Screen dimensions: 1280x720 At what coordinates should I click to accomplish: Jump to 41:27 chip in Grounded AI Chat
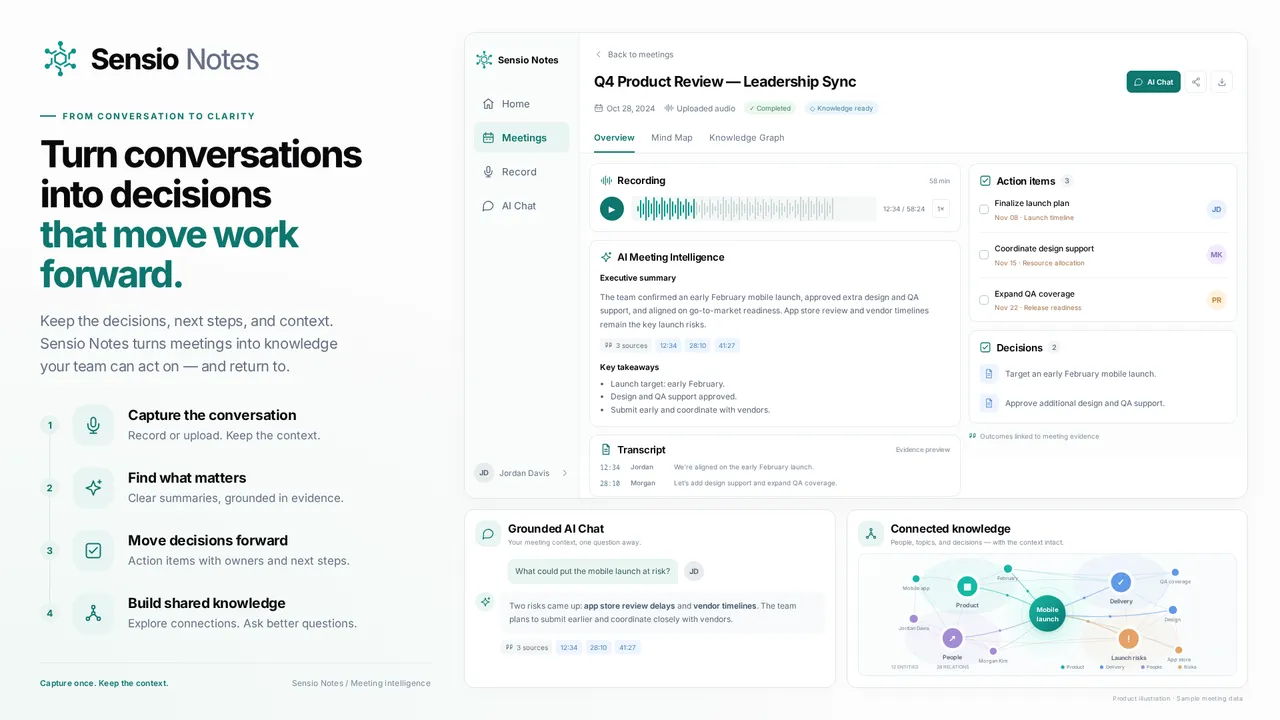628,648
